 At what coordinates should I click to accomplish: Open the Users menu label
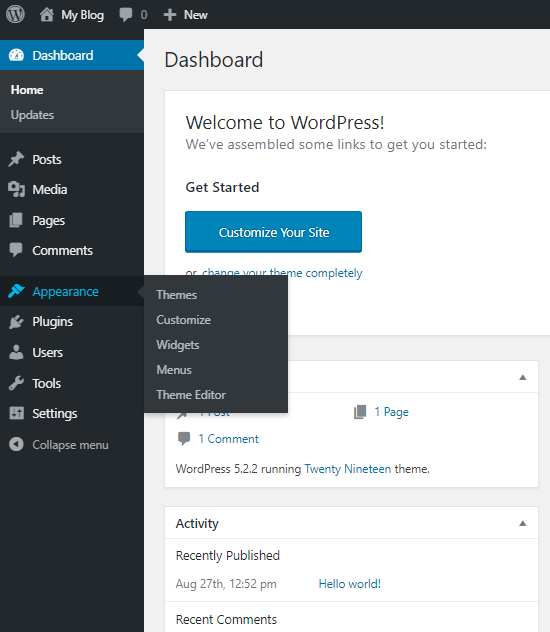pyautogui.click(x=48, y=352)
